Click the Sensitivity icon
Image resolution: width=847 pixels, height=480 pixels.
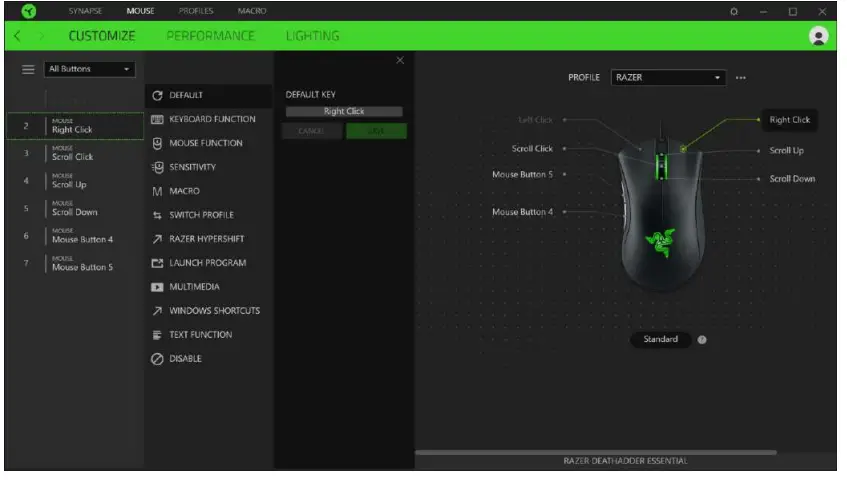coord(157,167)
